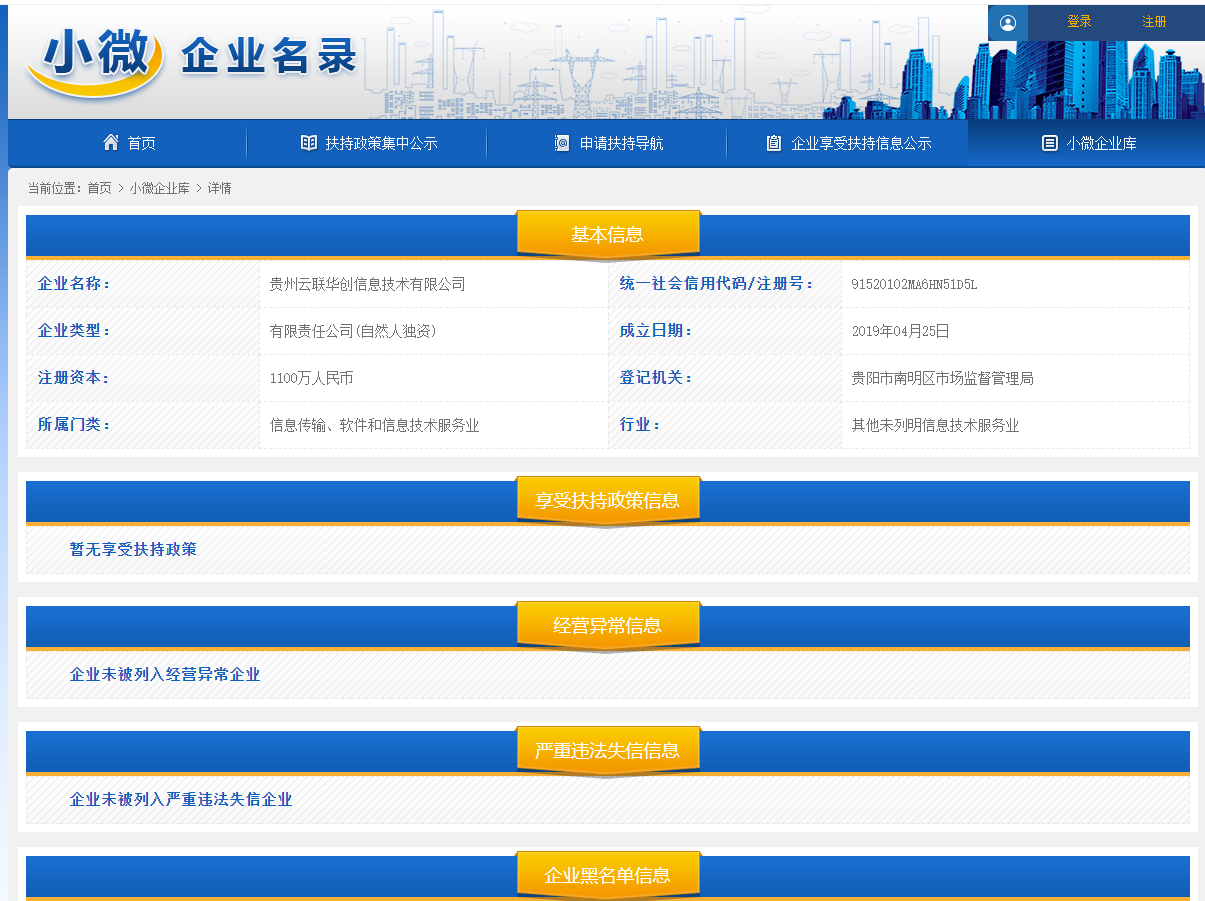Viewport: 1205px width, 901px height.
Task: Click the 享受扶持政策信息 section header
Action: pyautogui.click(x=608, y=501)
